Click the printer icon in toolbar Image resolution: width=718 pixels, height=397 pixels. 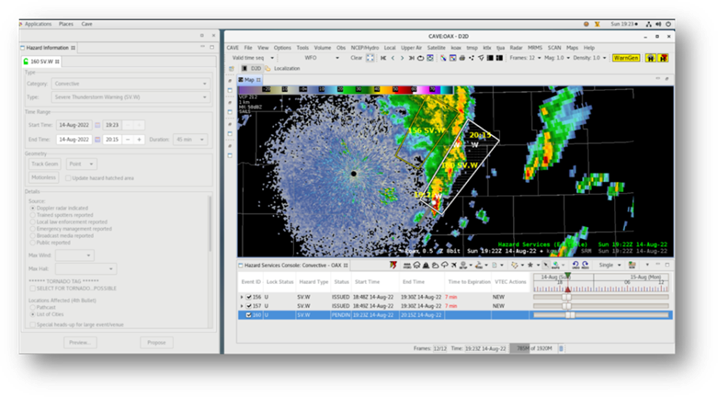point(462,58)
